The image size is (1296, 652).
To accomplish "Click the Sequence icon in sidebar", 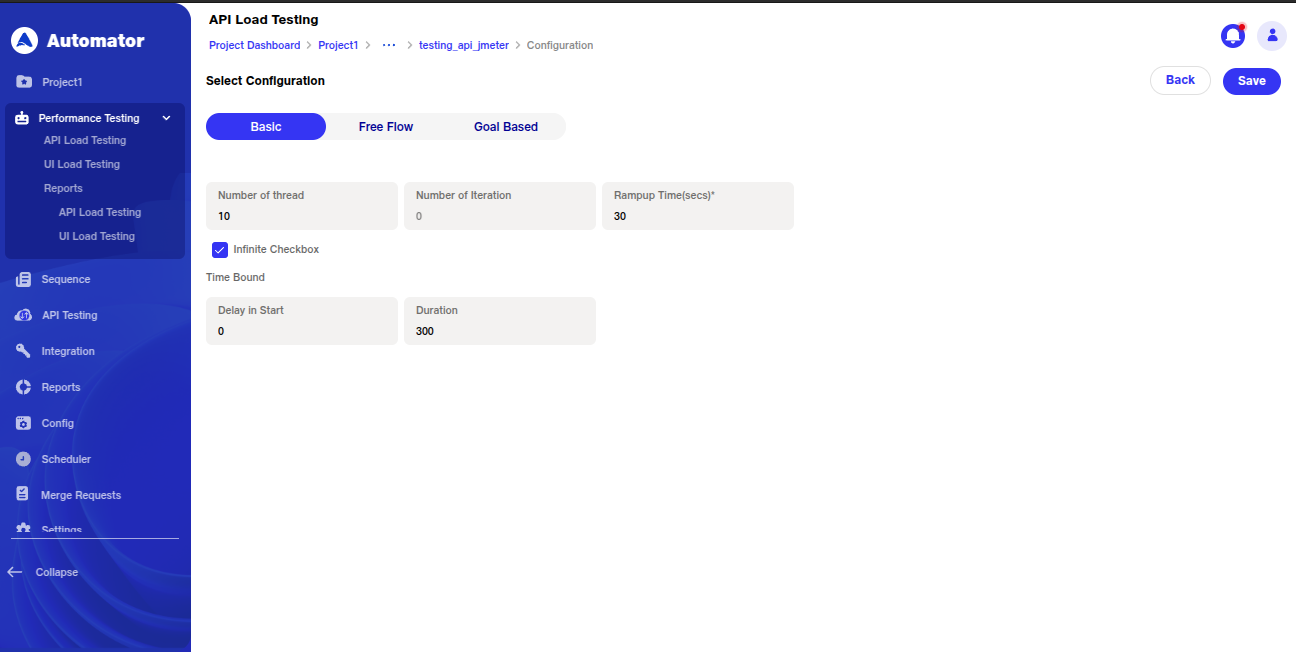I will pos(24,279).
